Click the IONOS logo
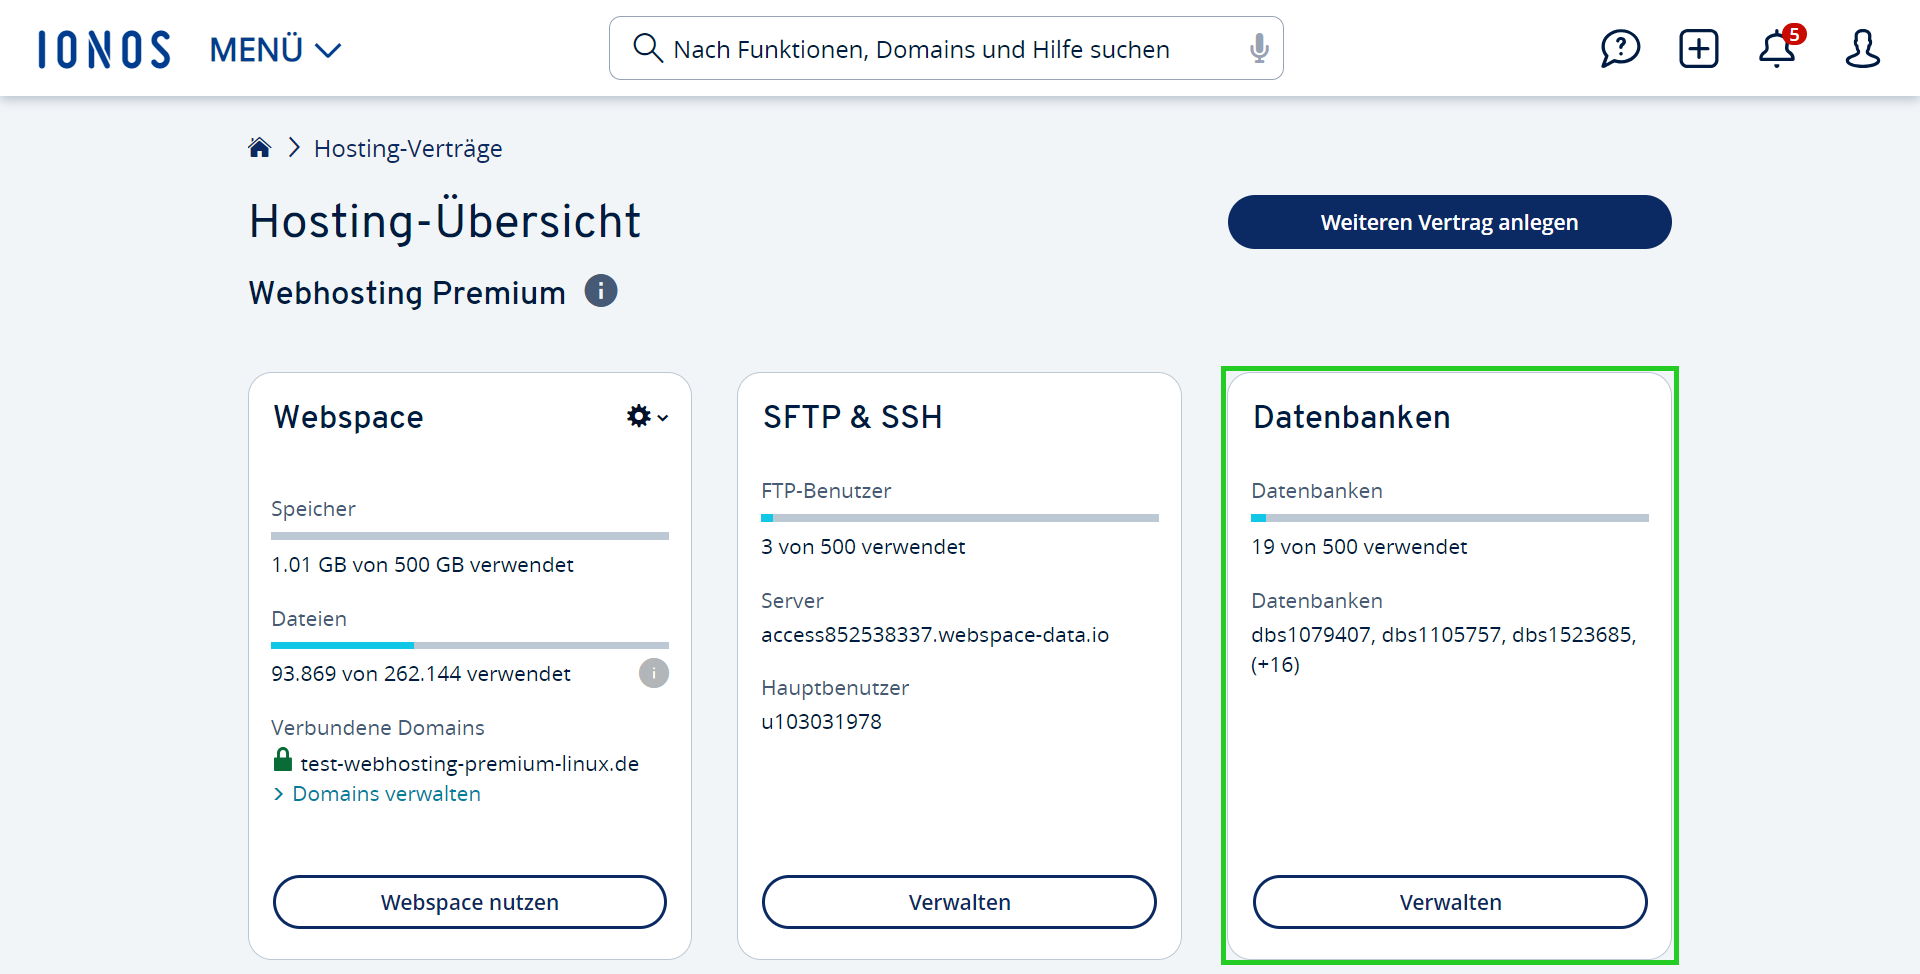Image resolution: width=1920 pixels, height=974 pixels. click(x=104, y=49)
